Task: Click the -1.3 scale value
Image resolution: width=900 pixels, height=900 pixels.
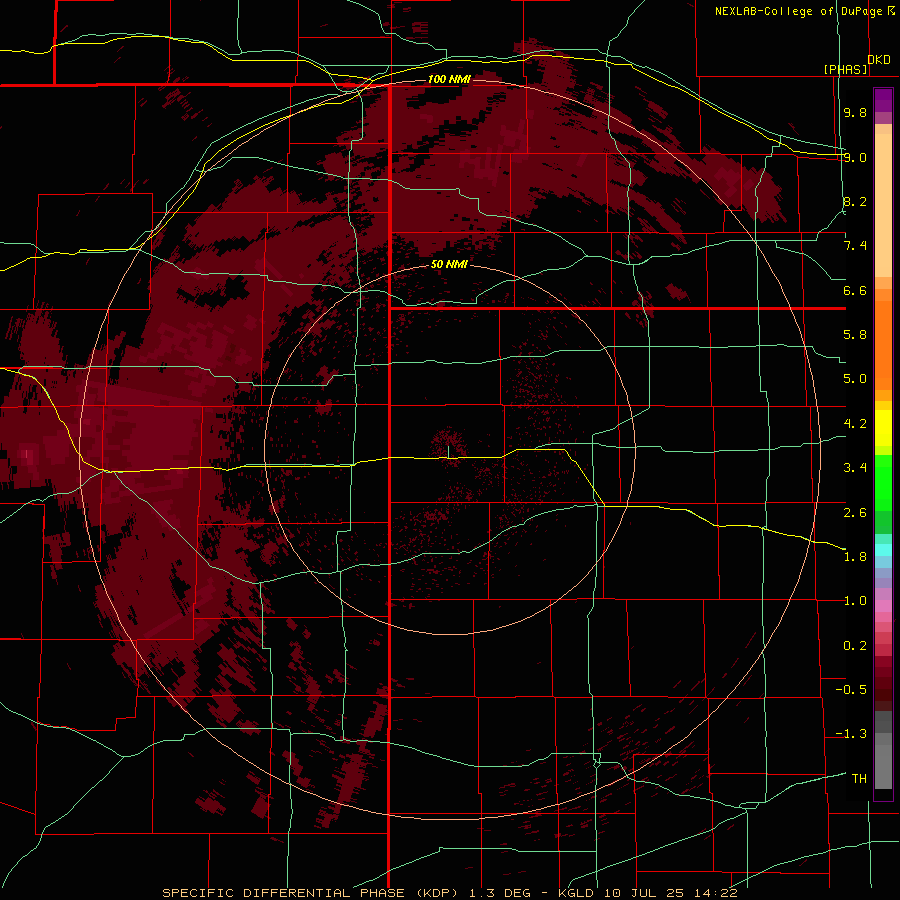Action: pos(851,734)
